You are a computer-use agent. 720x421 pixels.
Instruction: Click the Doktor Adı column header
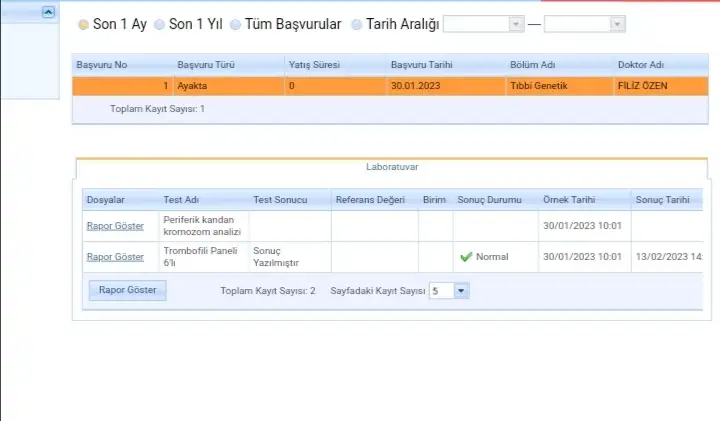tap(643, 65)
